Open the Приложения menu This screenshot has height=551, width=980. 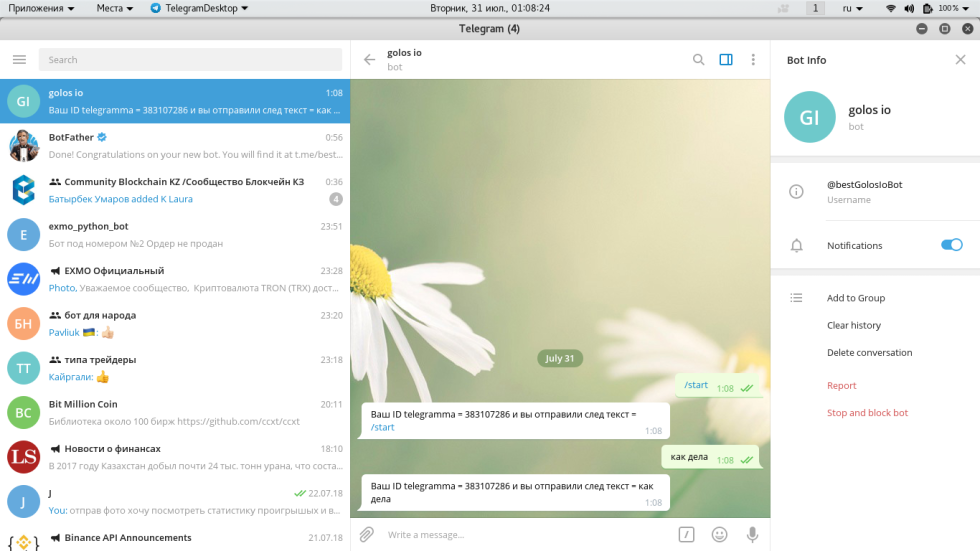tap(41, 8)
